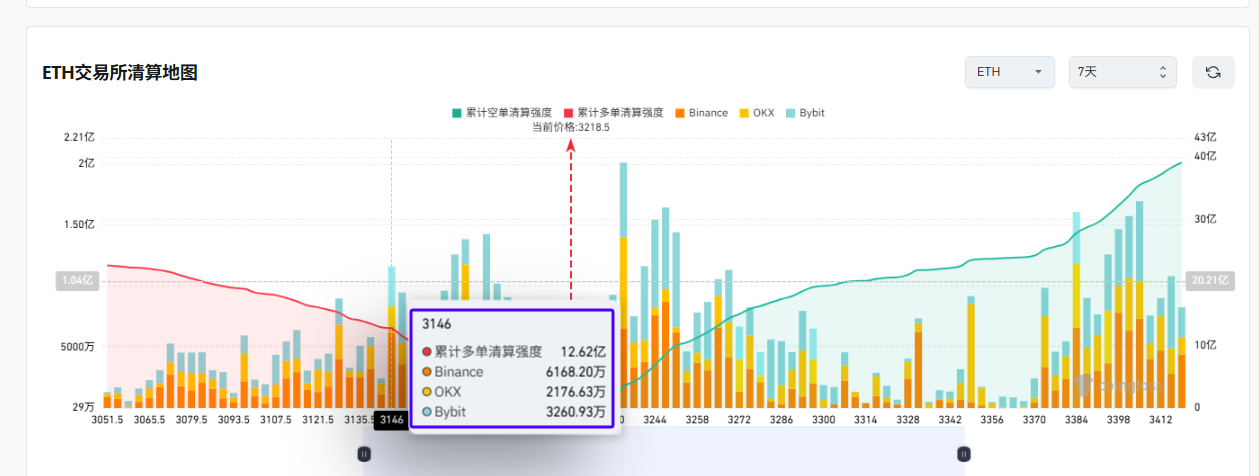Click the Binance row in the tooltip
The width and height of the screenshot is (1259, 476).
click(512, 372)
